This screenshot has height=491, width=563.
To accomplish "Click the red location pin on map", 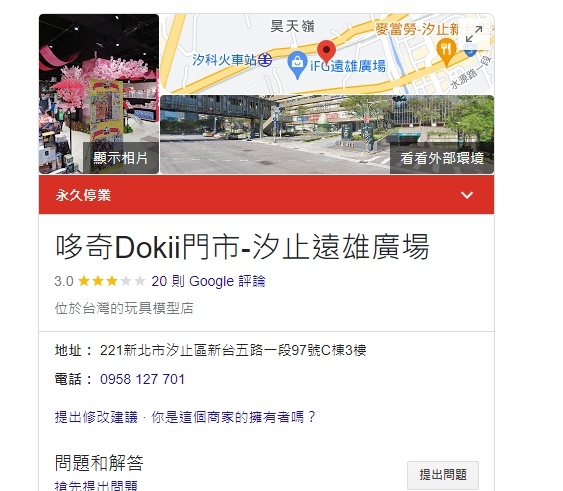I will [x=326, y=53].
